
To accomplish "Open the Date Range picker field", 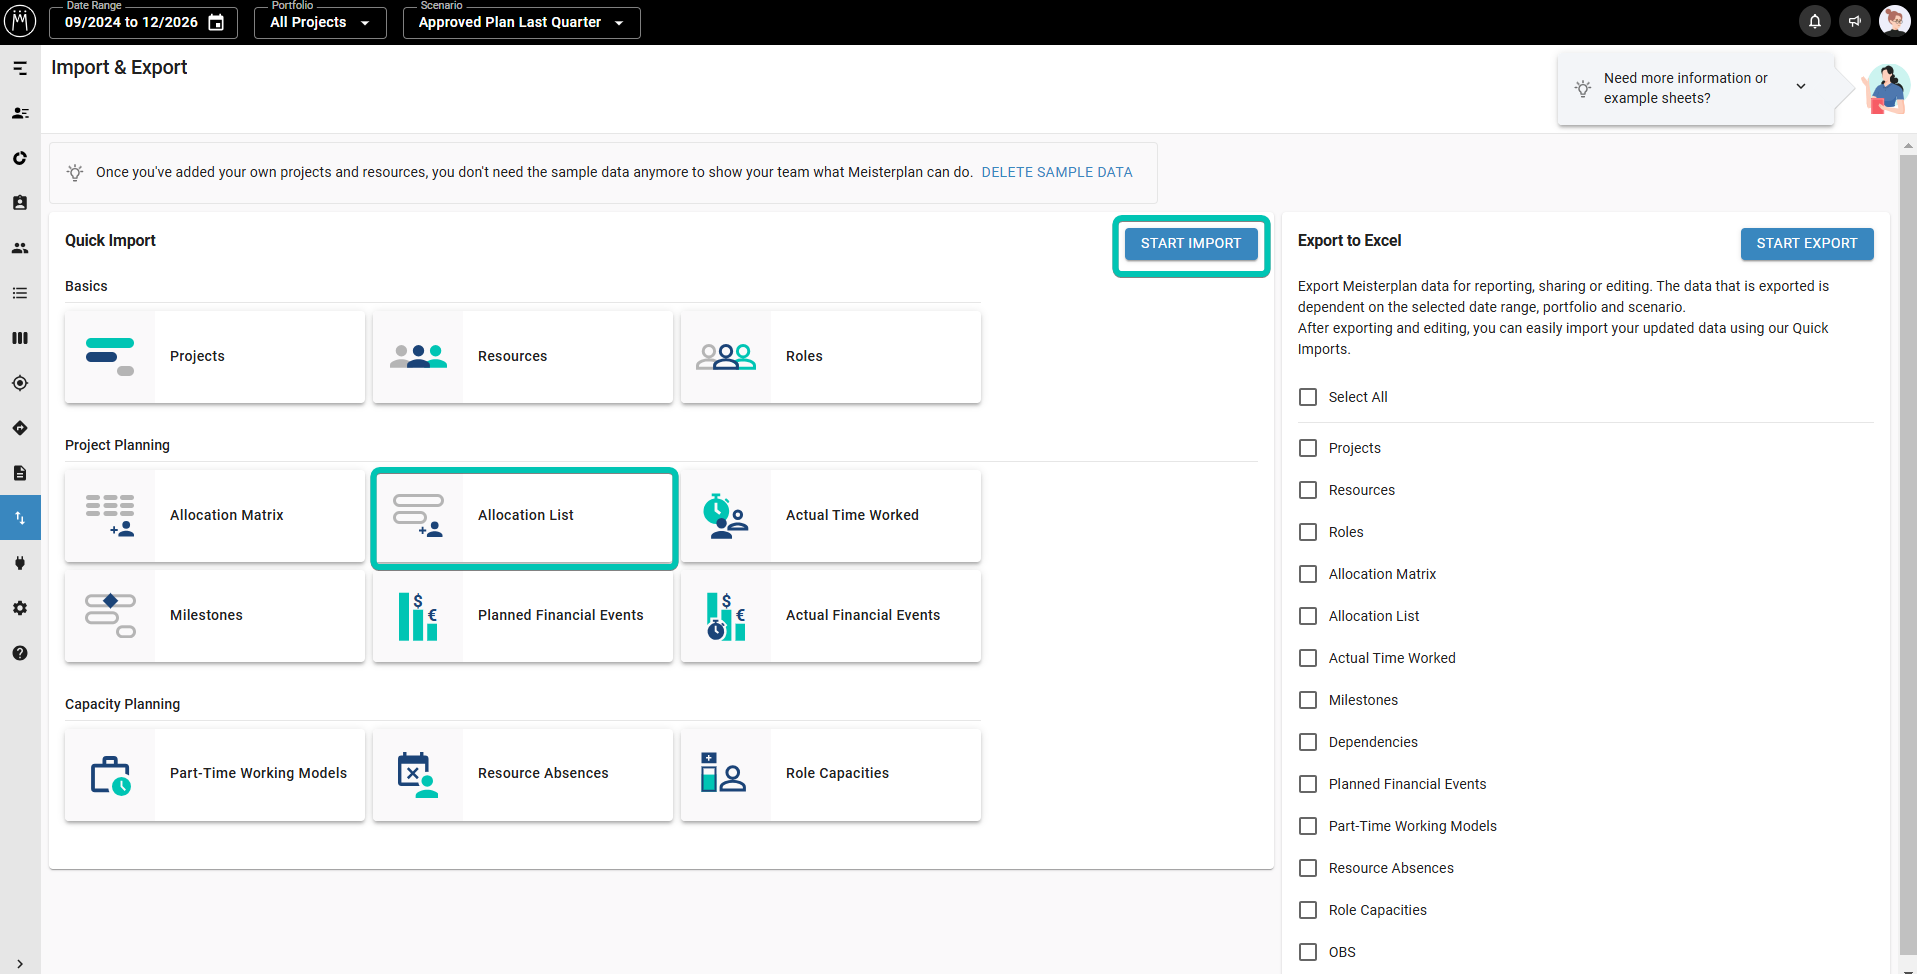I will pos(143,22).
